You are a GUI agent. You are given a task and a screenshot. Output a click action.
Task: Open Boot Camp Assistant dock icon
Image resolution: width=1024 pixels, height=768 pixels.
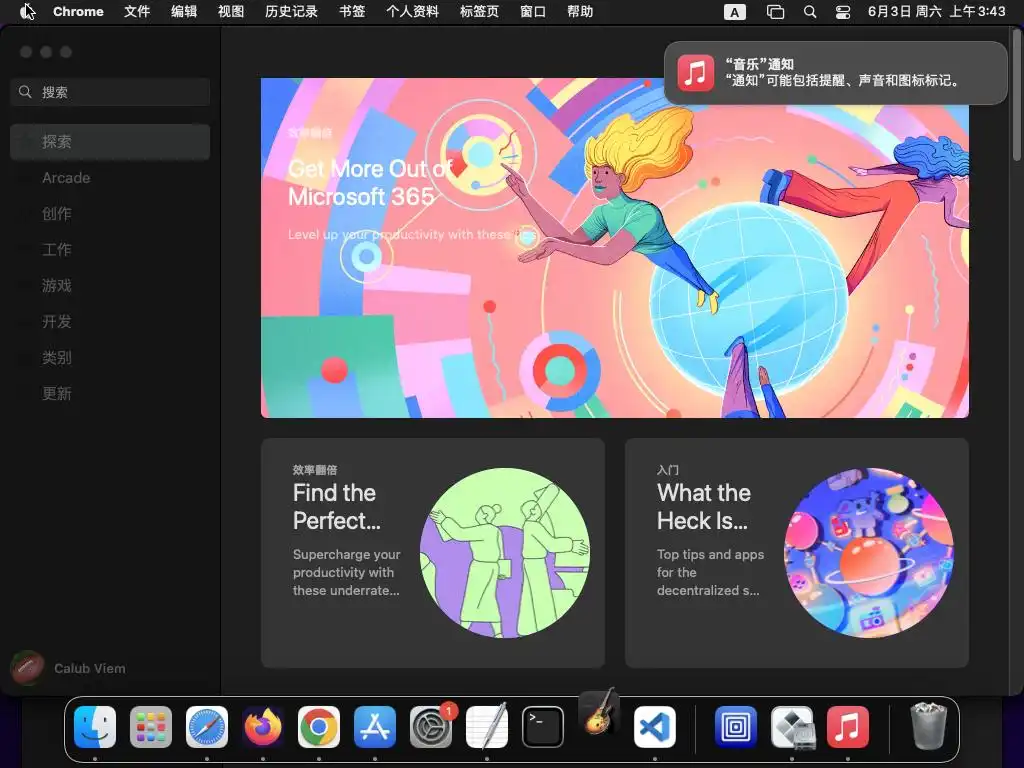(x=792, y=727)
